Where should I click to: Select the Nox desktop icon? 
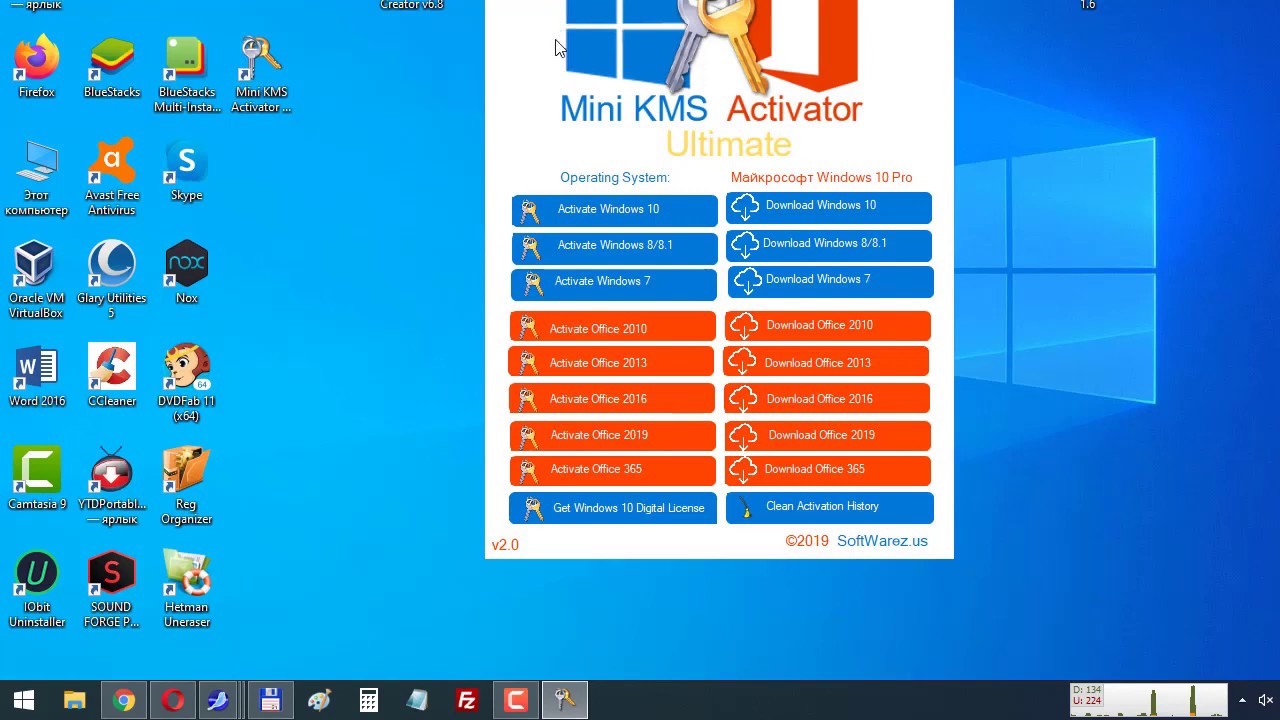point(187,274)
